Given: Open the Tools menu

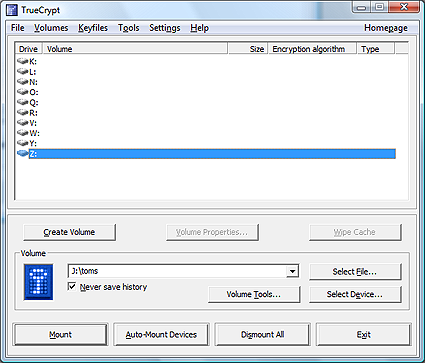Looking at the screenshot, I should 129,28.
